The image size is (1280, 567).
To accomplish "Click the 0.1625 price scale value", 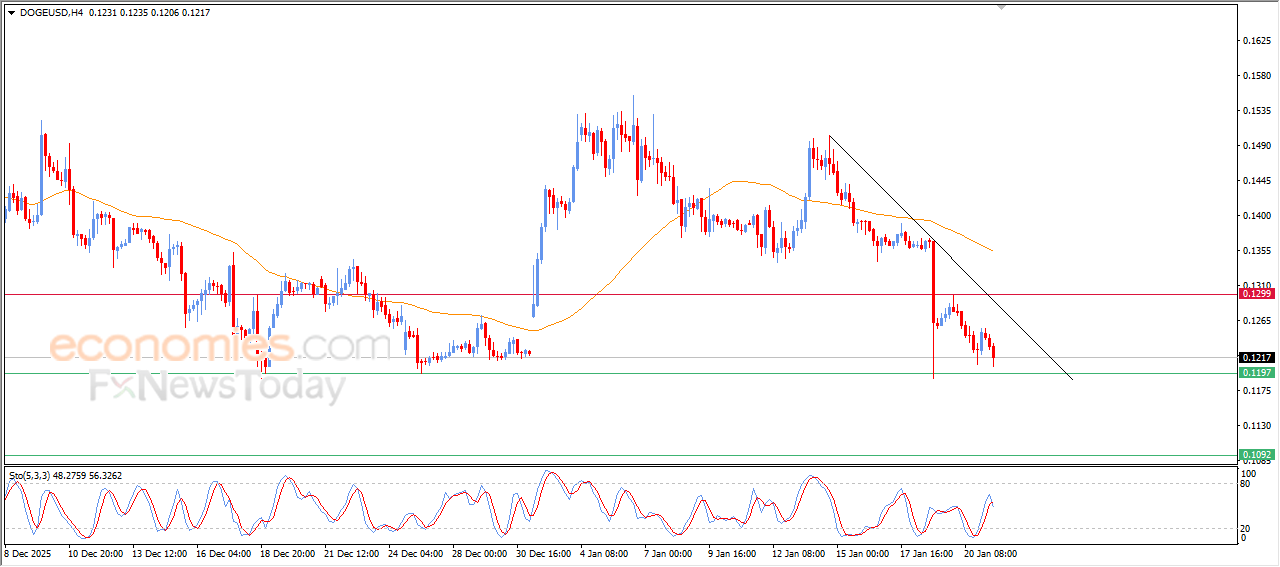I will pyautogui.click(x=1255, y=41).
